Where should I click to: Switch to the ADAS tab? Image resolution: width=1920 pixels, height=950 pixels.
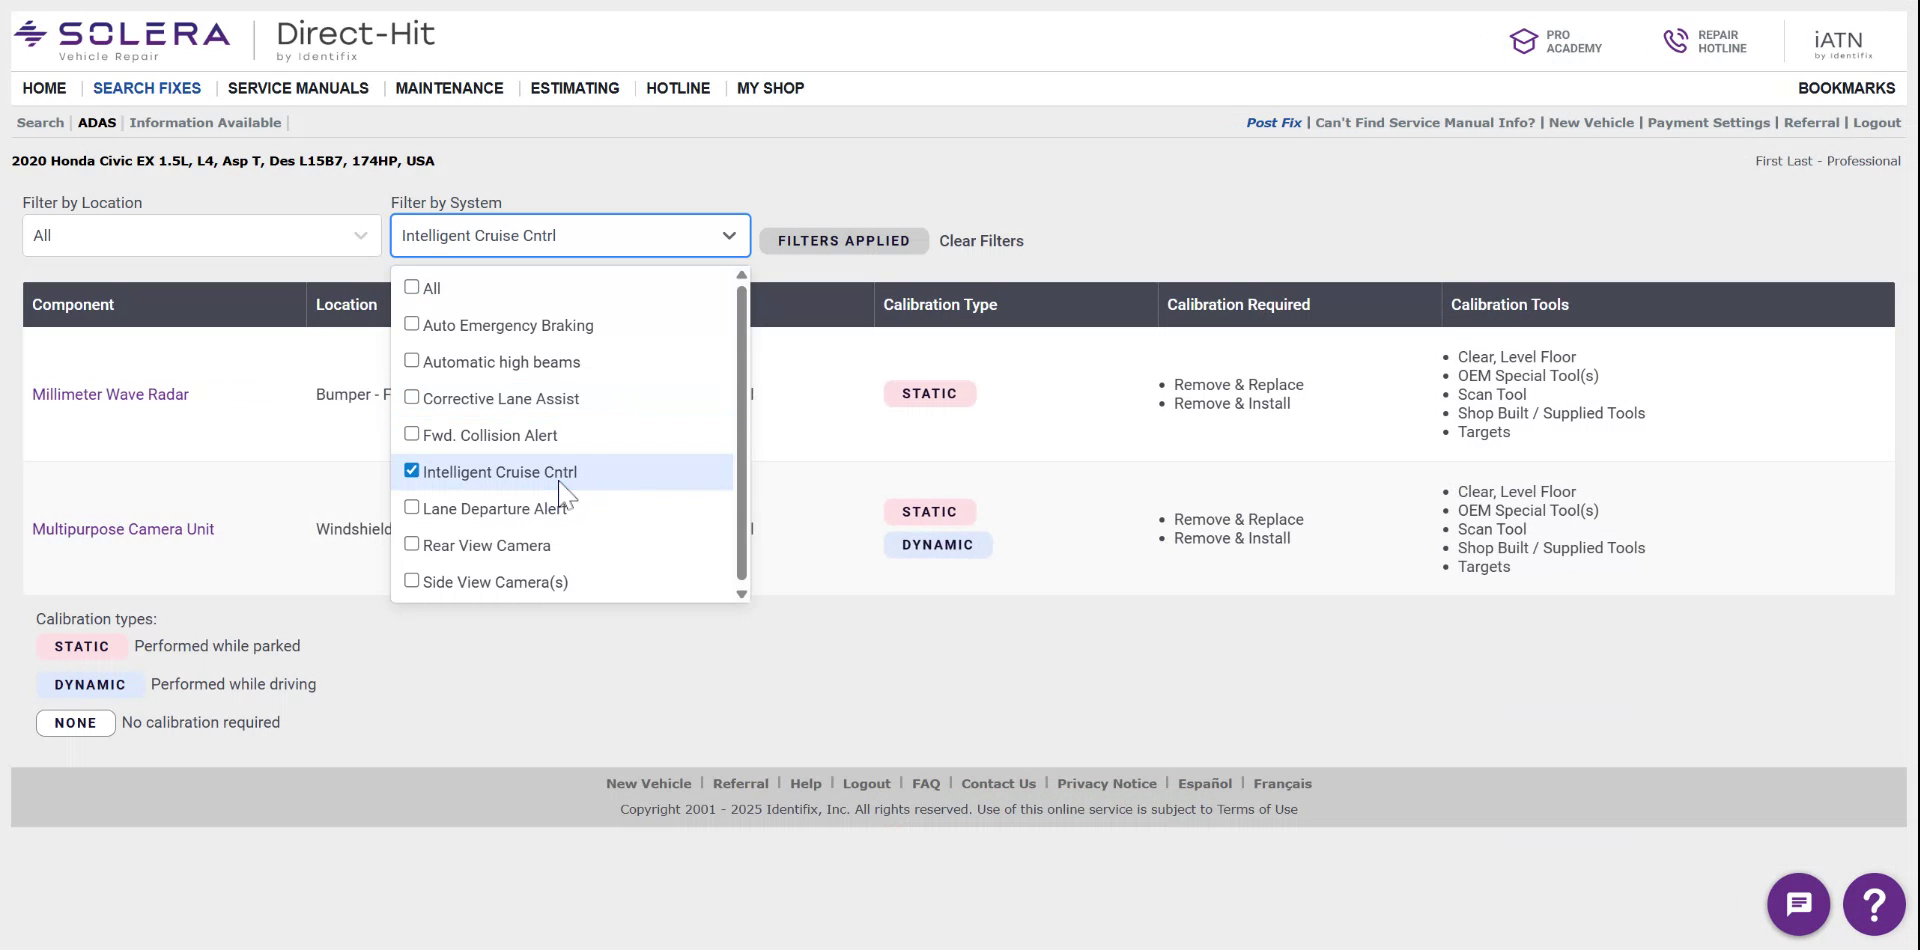[97, 122]
